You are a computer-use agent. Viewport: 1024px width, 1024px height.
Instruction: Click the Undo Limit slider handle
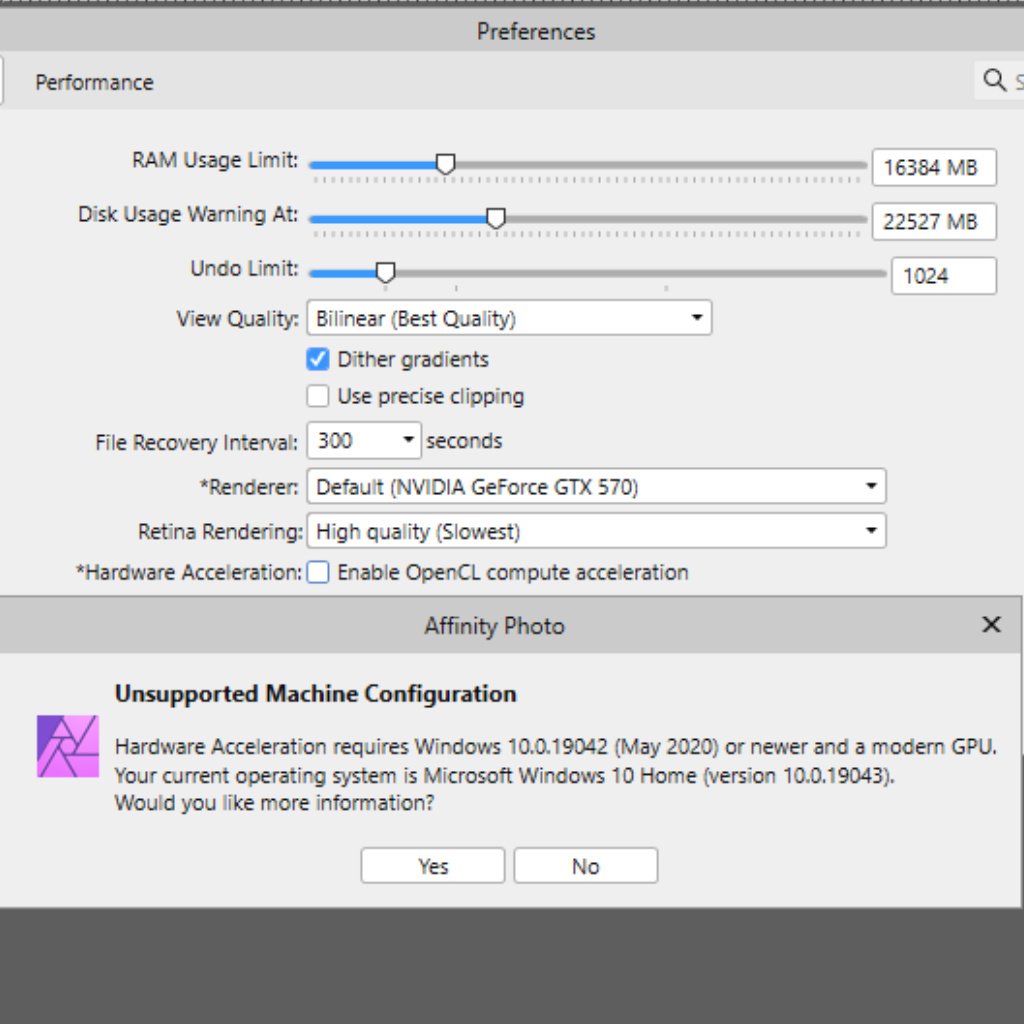(386, 272)
